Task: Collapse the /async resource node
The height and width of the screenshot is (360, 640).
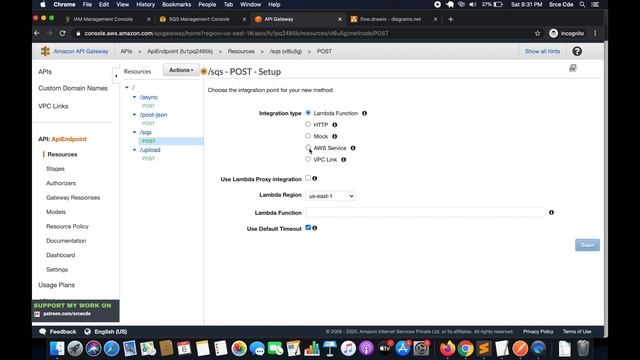Action: click(134, 97)
